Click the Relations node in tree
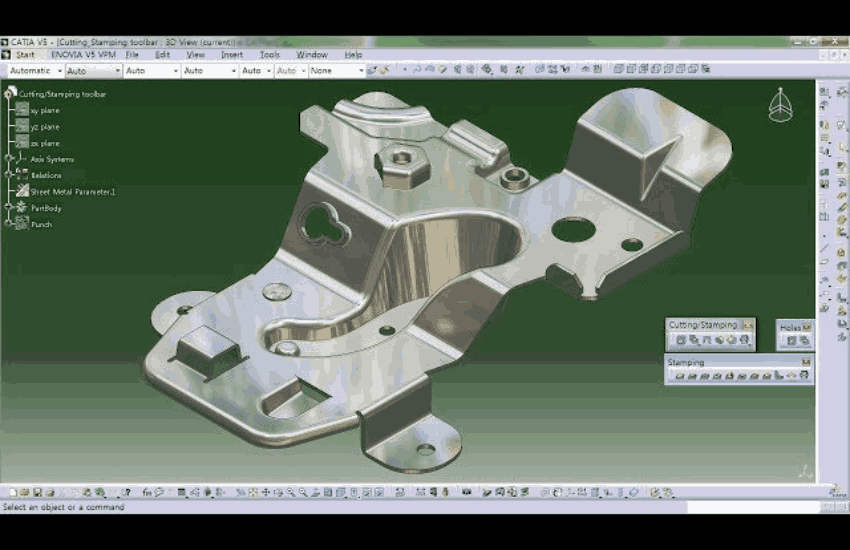 tap(46, 175)
